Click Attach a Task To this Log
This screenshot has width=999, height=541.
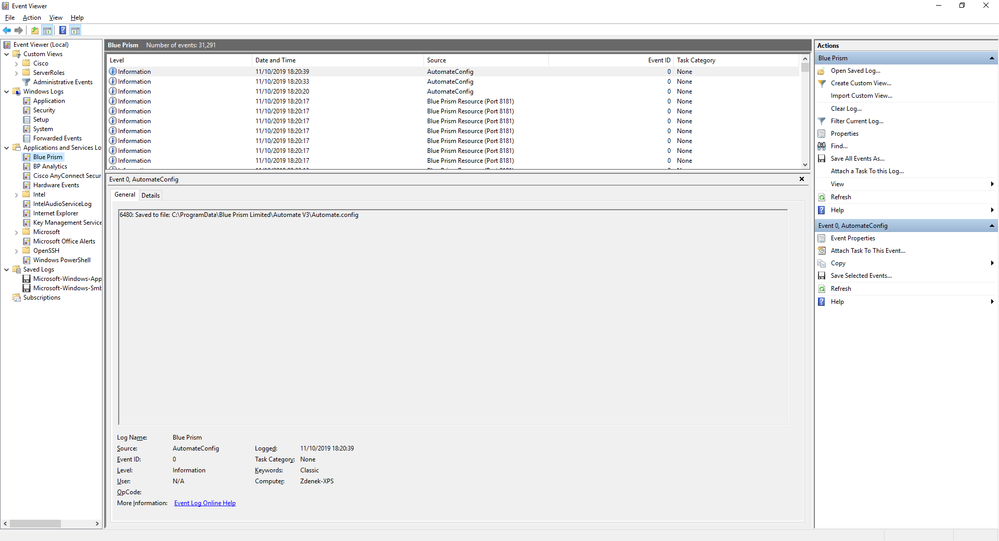pyautogui.click(x=867, y=171)
